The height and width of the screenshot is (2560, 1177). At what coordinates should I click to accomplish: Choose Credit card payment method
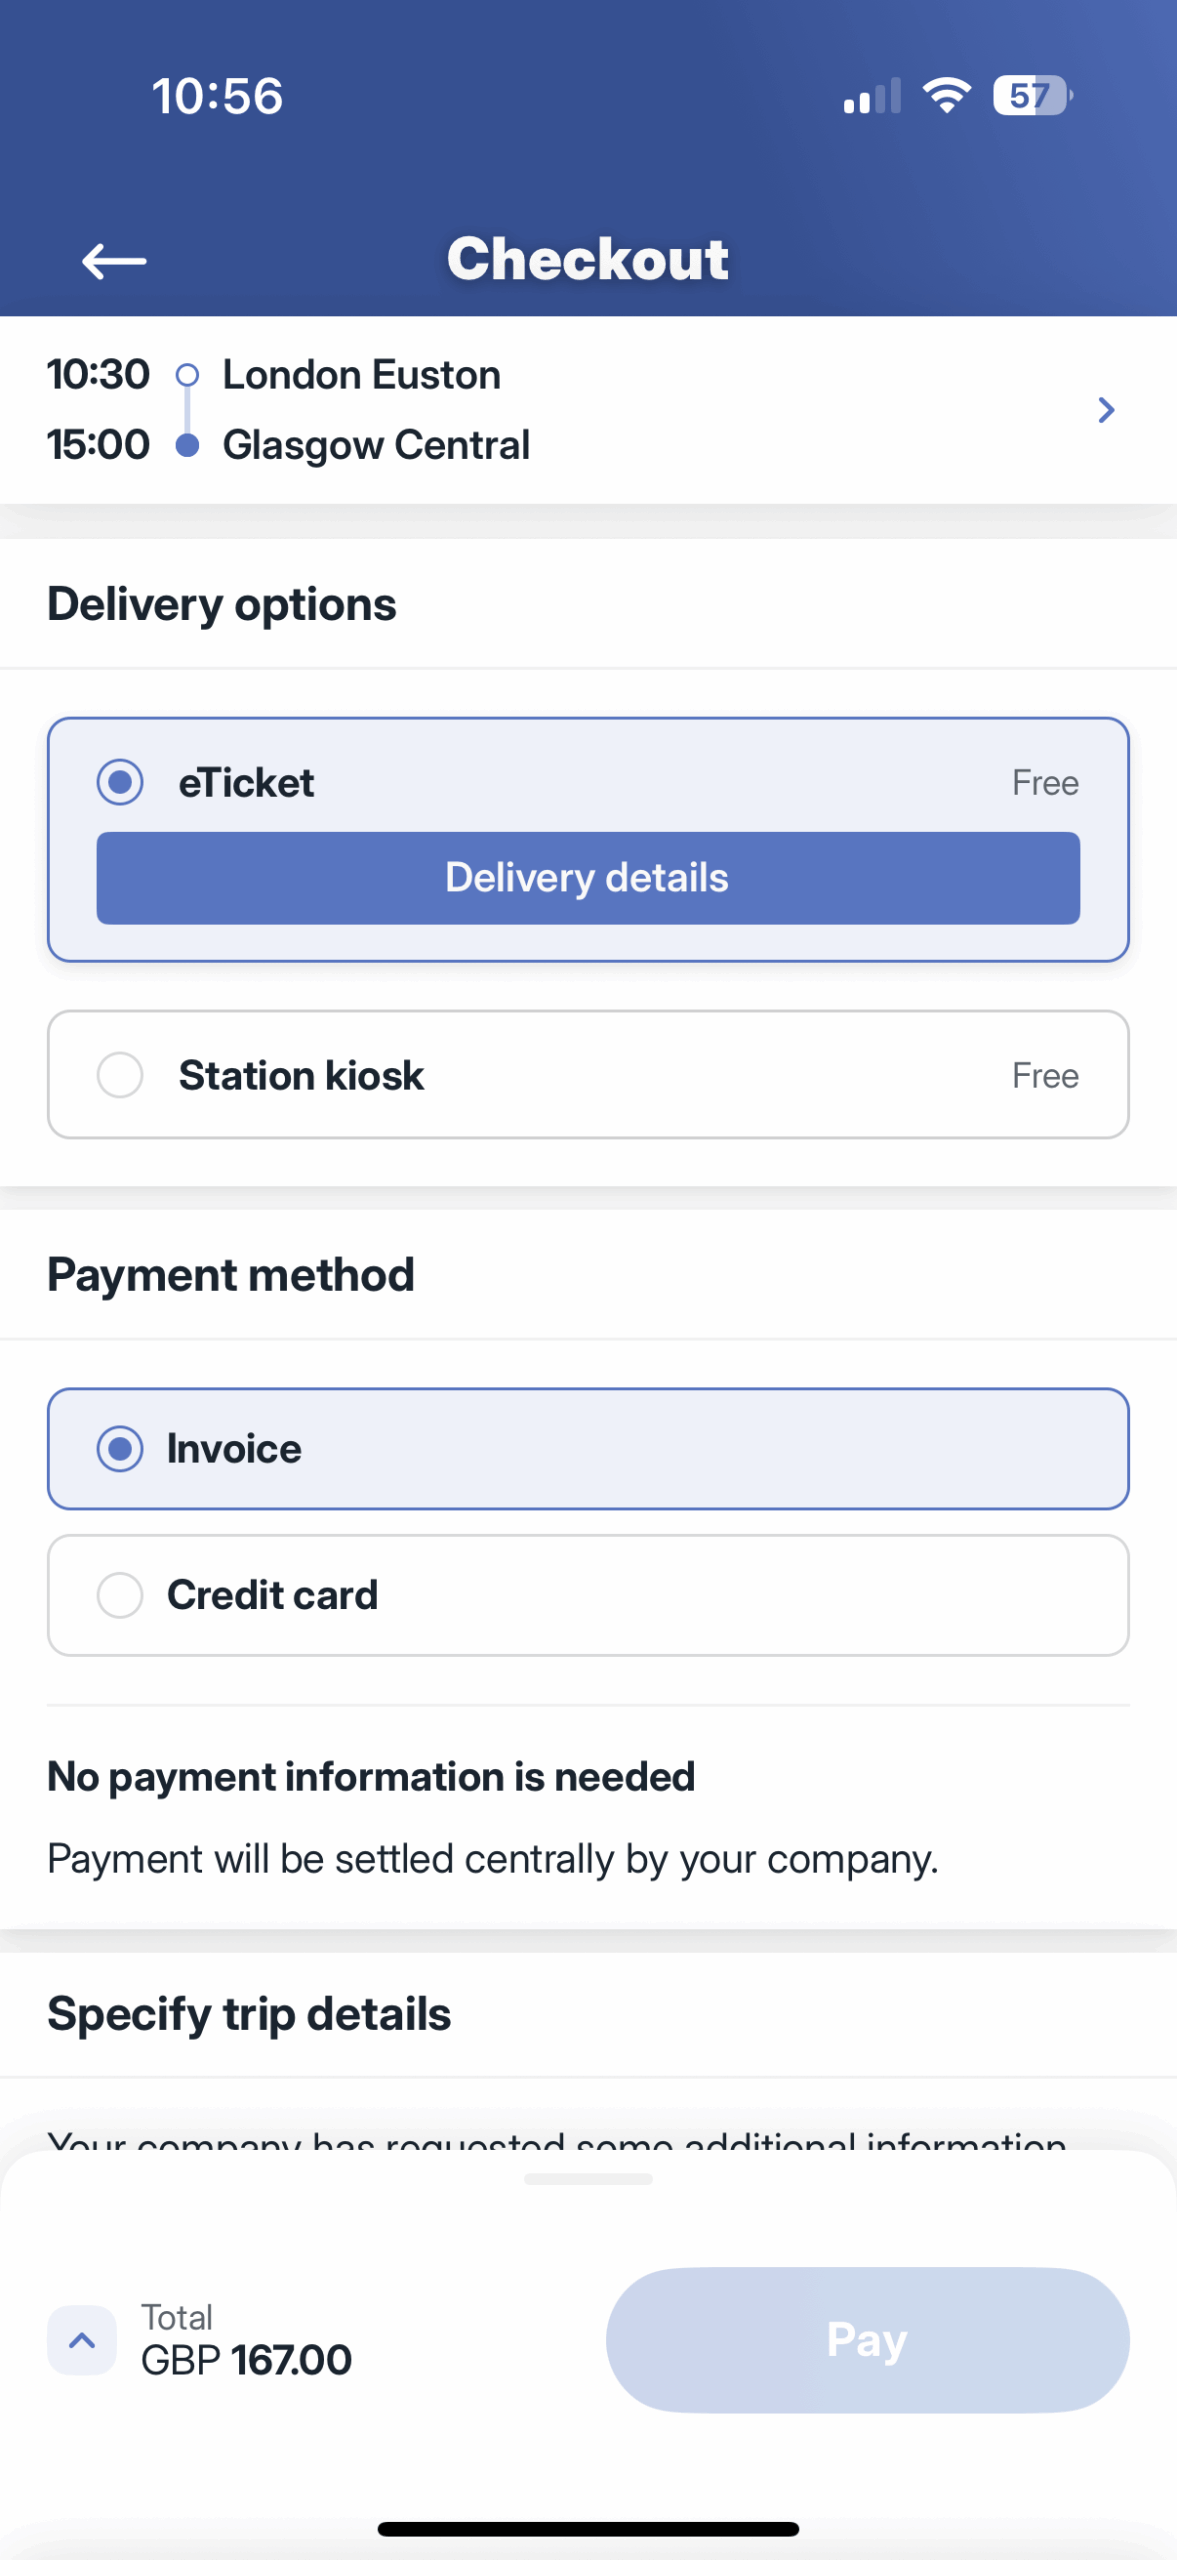click(x=588, y=1595)
